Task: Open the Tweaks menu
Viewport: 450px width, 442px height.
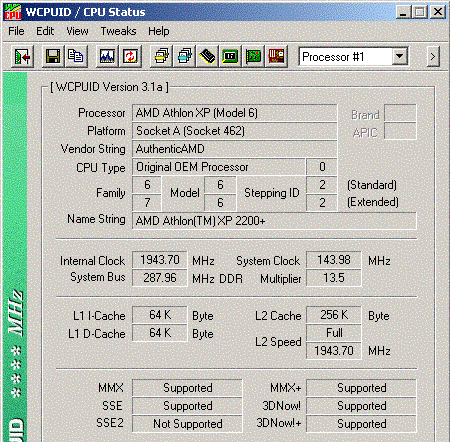Action: 118,31
